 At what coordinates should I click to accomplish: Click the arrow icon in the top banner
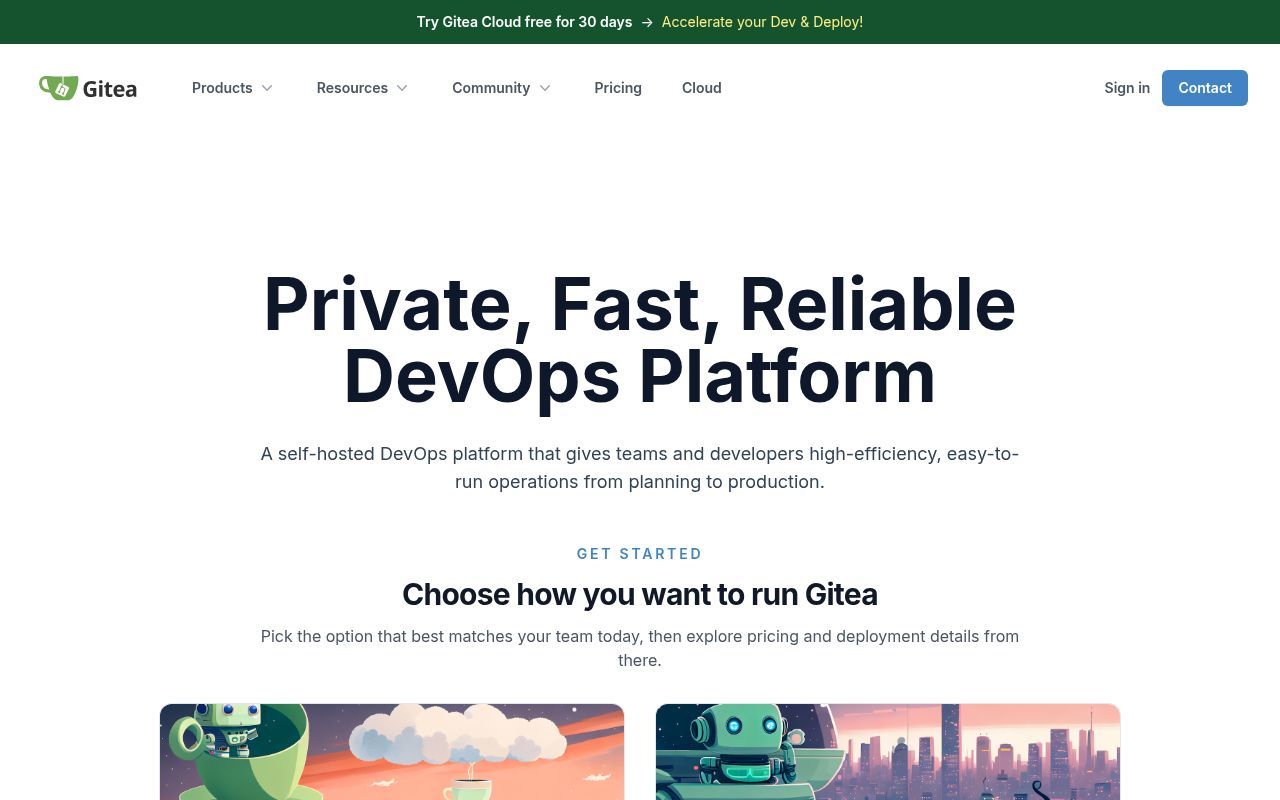[647, 22]
